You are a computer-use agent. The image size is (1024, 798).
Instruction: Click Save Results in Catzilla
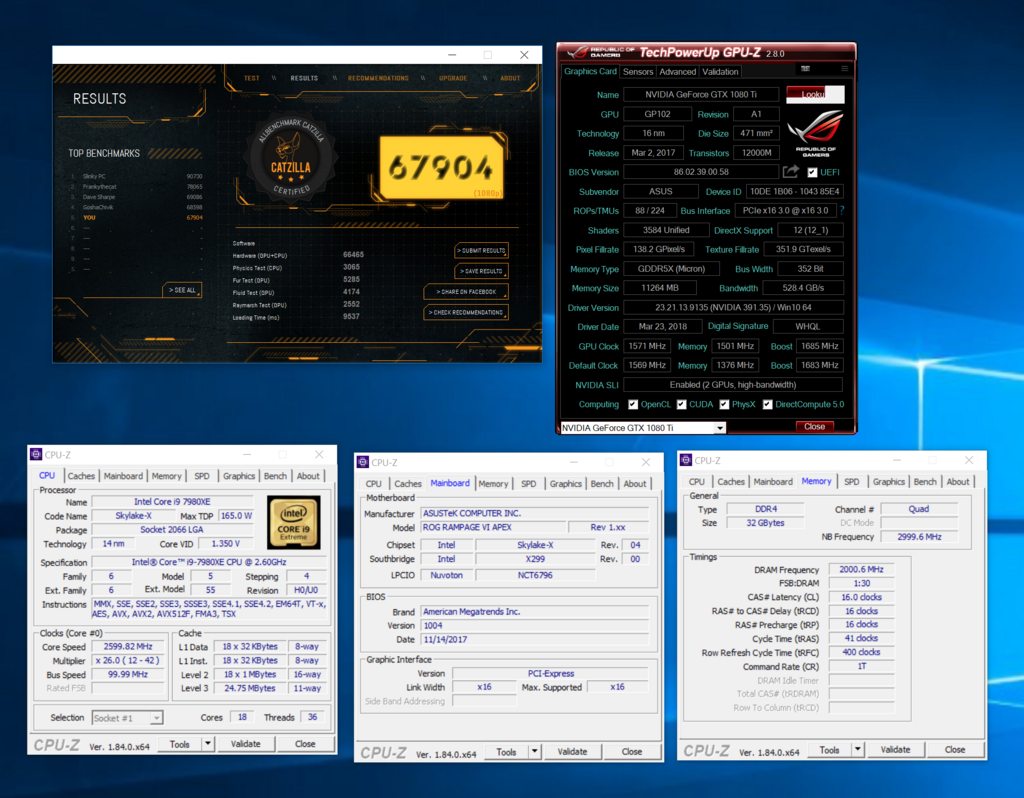click(x=481, y=271)
